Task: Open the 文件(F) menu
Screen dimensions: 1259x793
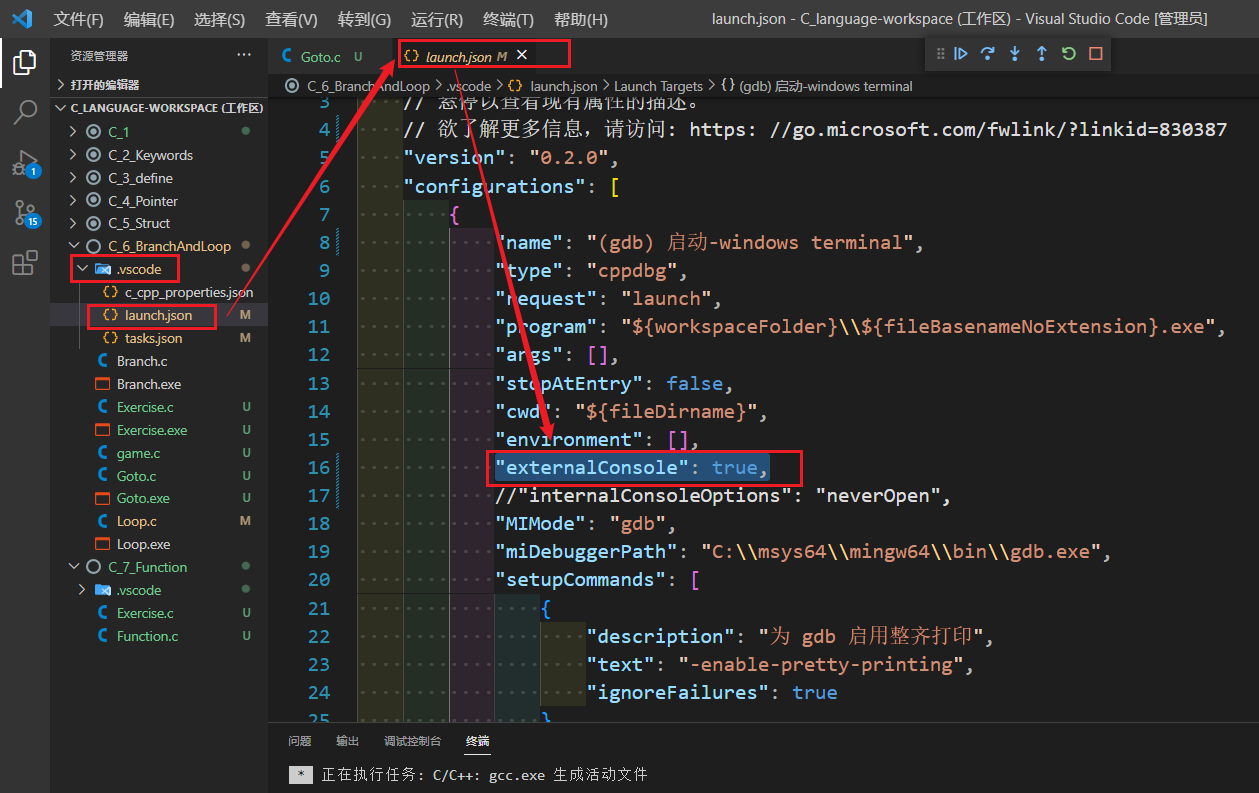Action: [78, 19]
